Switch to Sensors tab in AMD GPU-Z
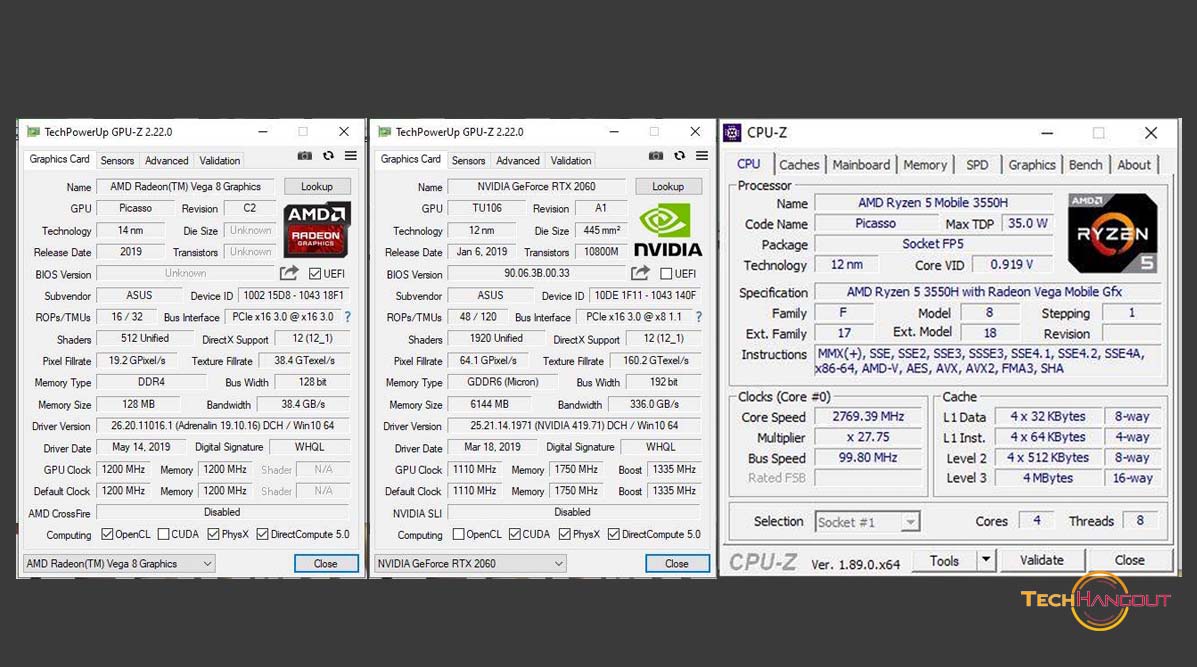Viewport: 1197px width, 667px height. pyautogui.click(x=118, y=160)
